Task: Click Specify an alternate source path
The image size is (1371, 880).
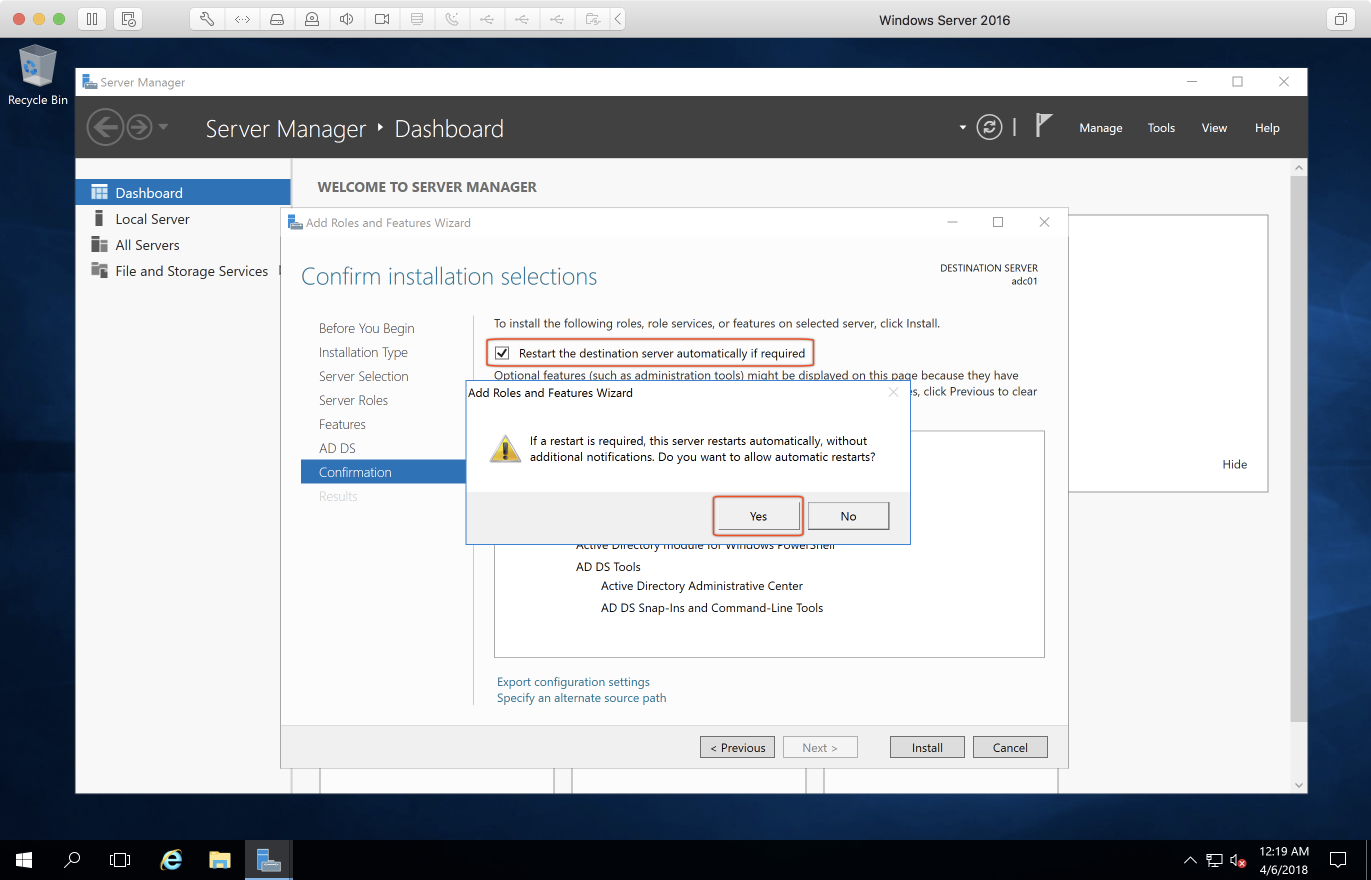Action: pyautogui.click(x=581, y=698)
